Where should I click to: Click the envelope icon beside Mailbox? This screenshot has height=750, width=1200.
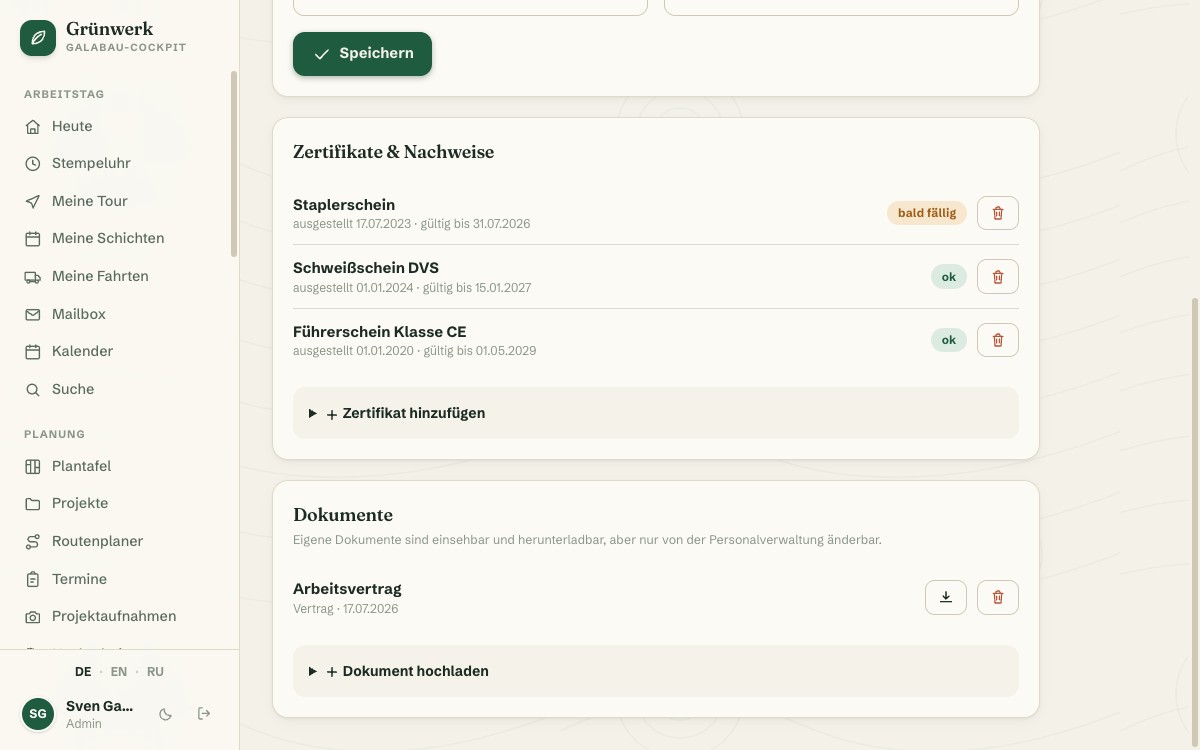[x=33, y=314]
